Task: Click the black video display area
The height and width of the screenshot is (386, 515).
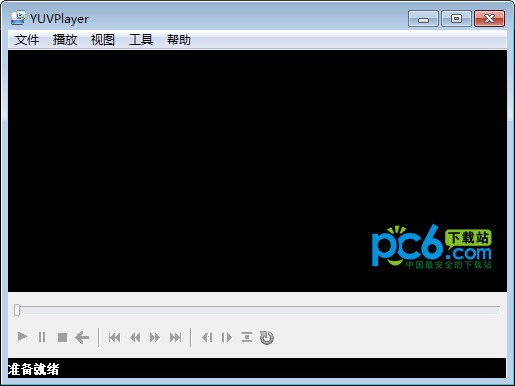Action: [x=257, y=171]
